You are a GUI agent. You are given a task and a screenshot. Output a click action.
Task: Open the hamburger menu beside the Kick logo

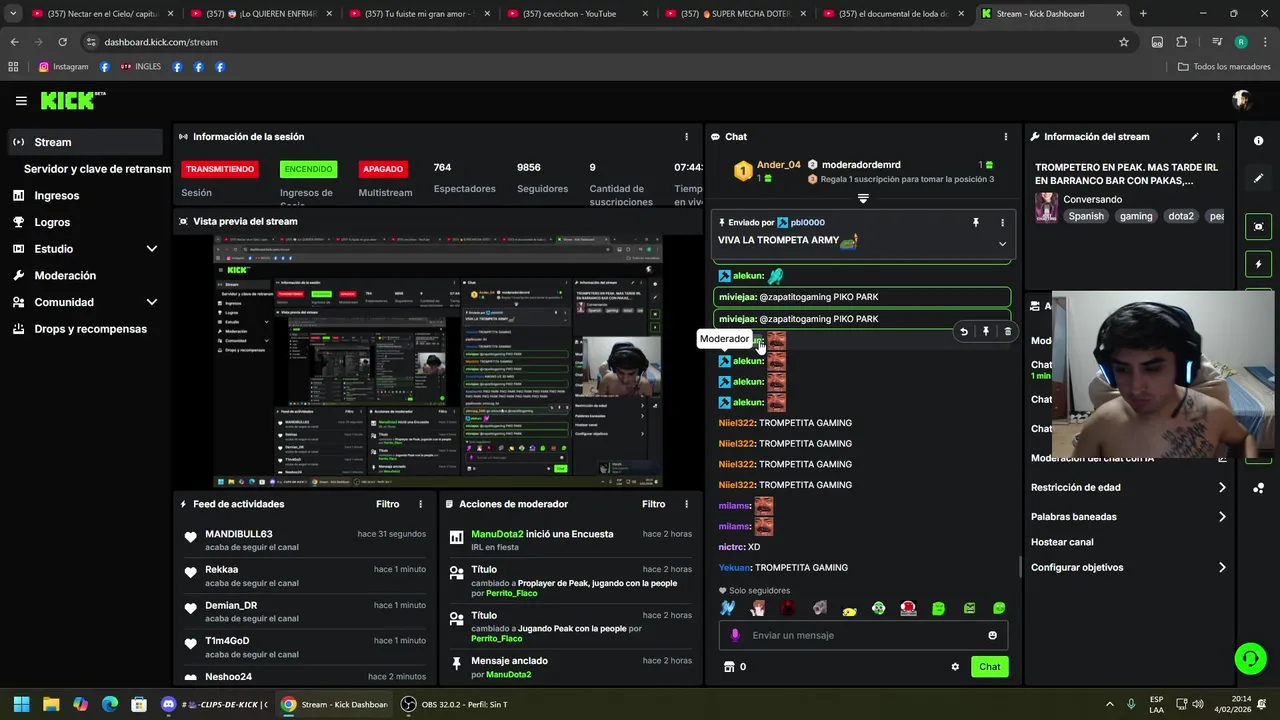[21, 101]
